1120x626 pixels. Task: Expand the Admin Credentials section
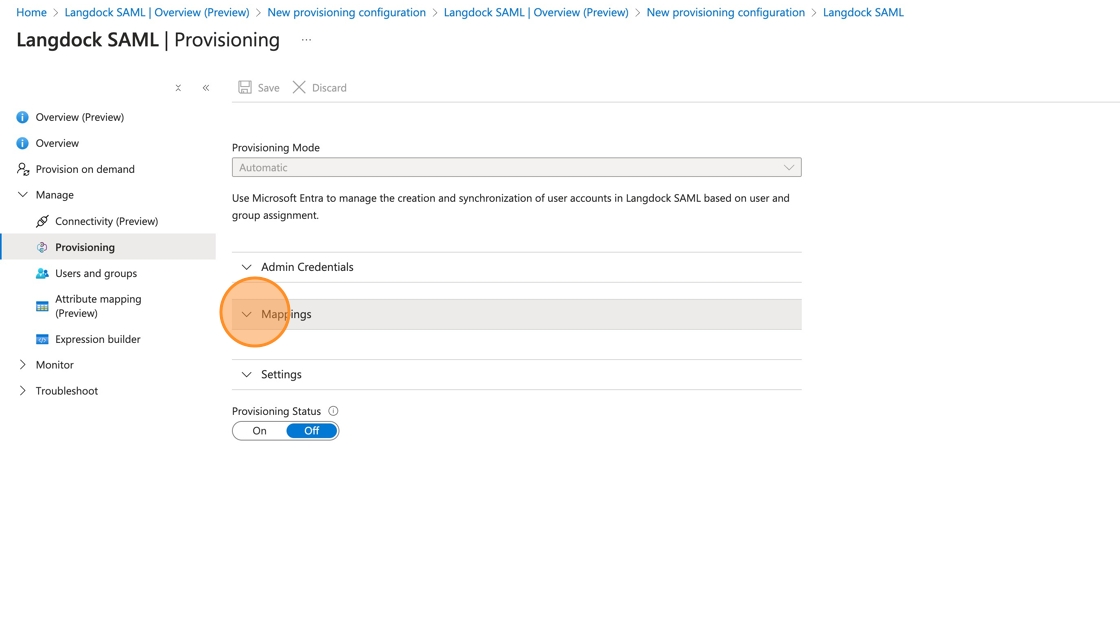tap(516, 267)
